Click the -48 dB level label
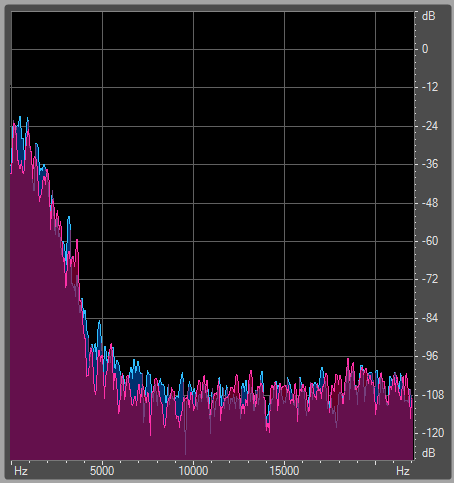The height and width of the screenshot is (483, 454). point(430,203)
